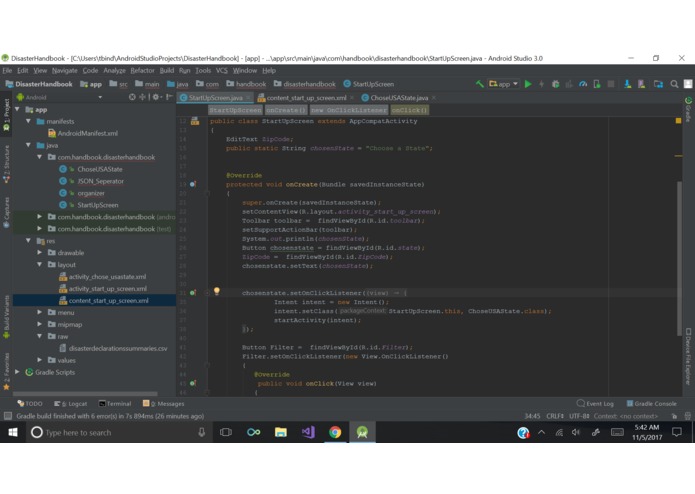Click the Stop square button
Screen dimensions: 695x494
point(611,84)
